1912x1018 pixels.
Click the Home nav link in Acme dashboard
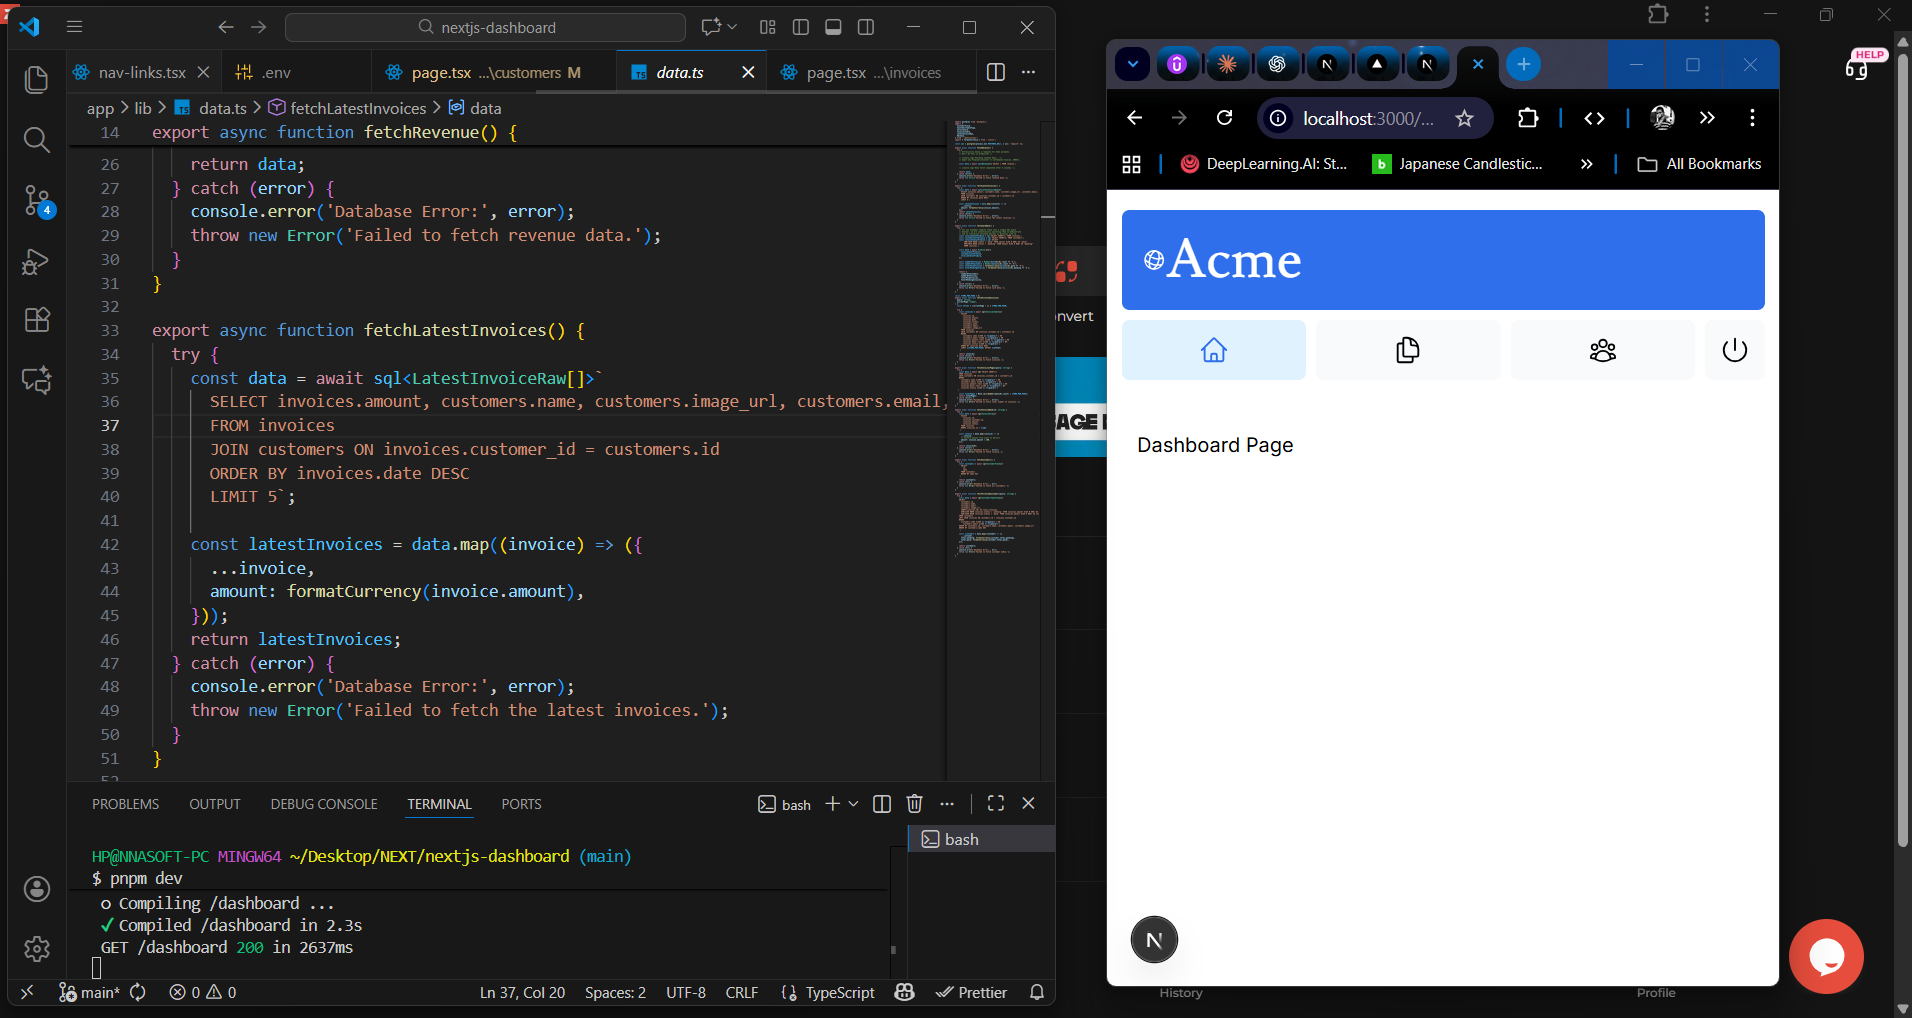click(x=1214, y=350)
